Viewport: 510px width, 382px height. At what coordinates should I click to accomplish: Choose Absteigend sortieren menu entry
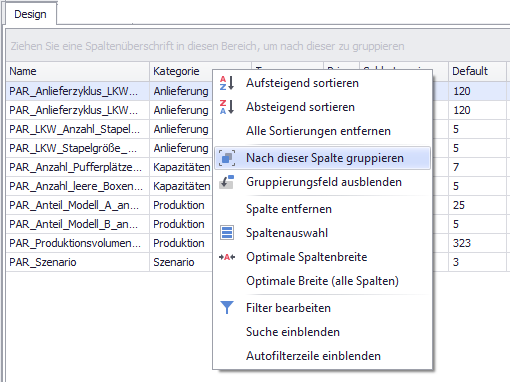coord(322,107)
